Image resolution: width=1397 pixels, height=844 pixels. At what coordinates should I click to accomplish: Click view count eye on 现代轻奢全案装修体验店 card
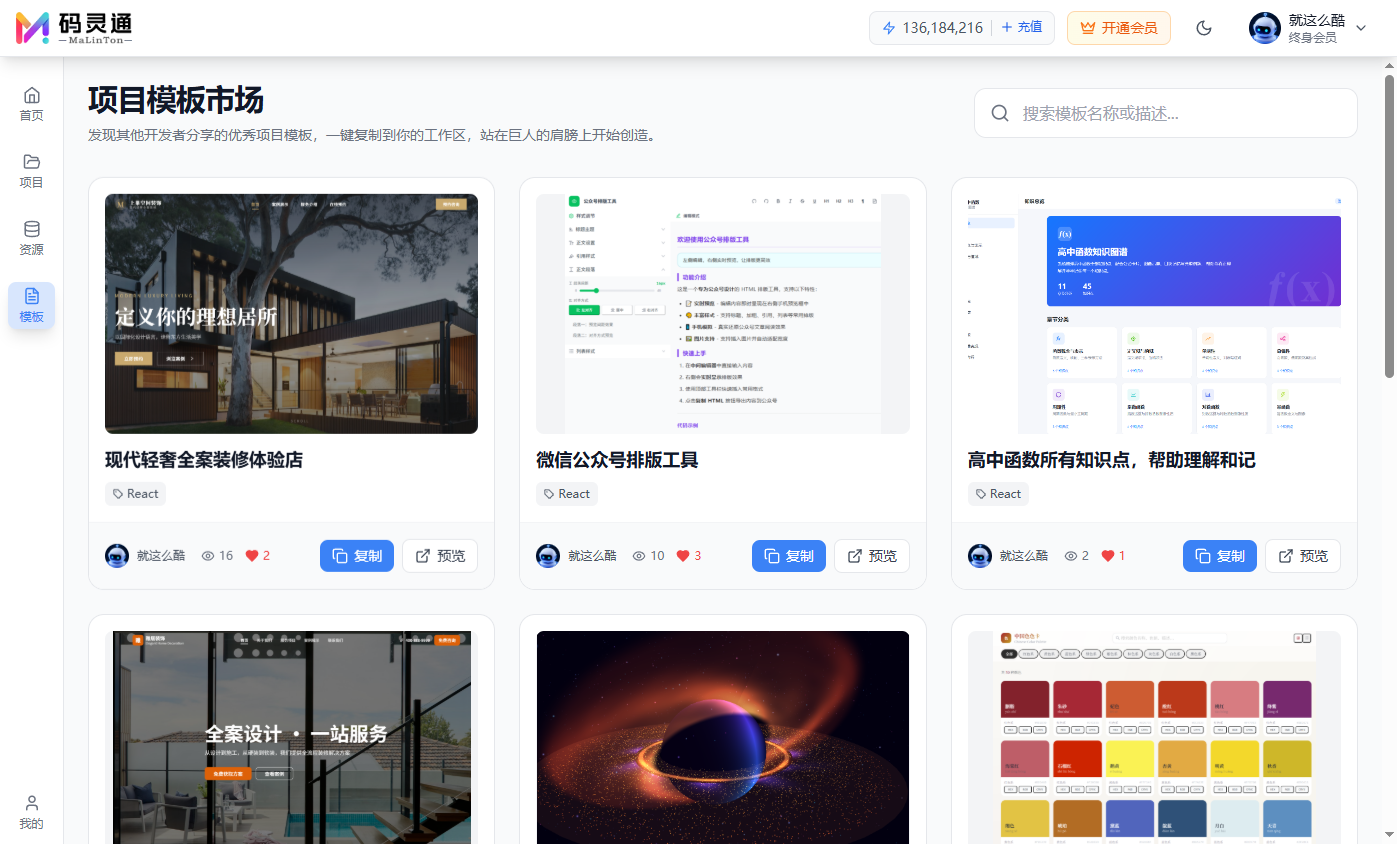(209, 556)
